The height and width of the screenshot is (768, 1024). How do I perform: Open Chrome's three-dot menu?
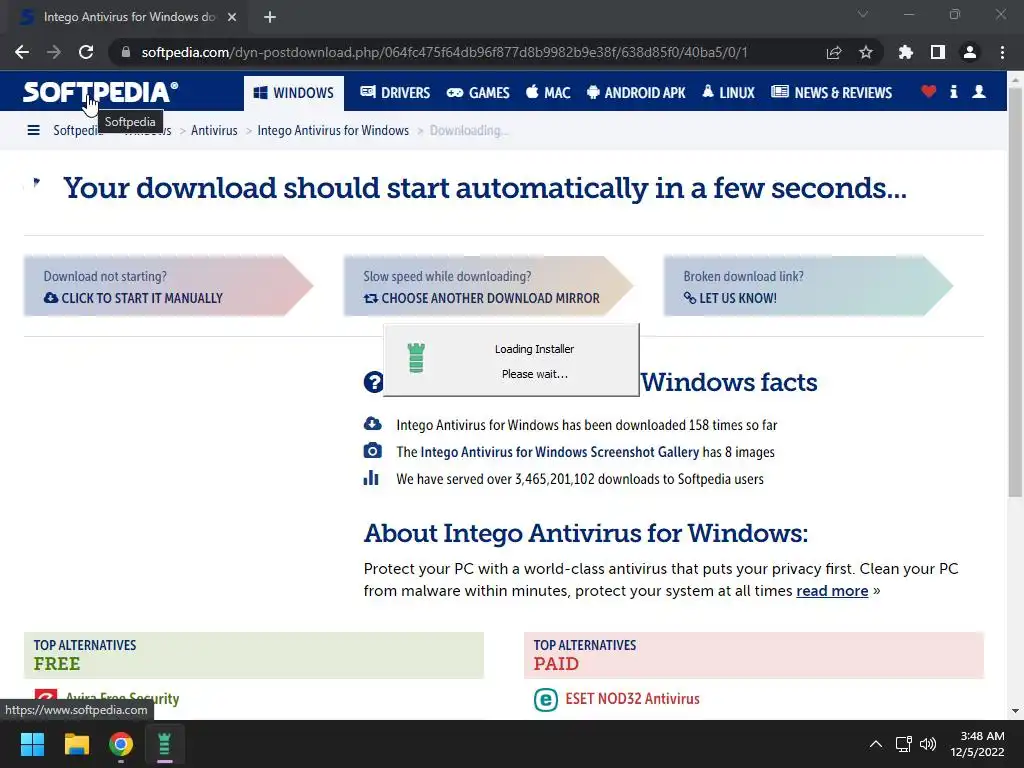1002,52
